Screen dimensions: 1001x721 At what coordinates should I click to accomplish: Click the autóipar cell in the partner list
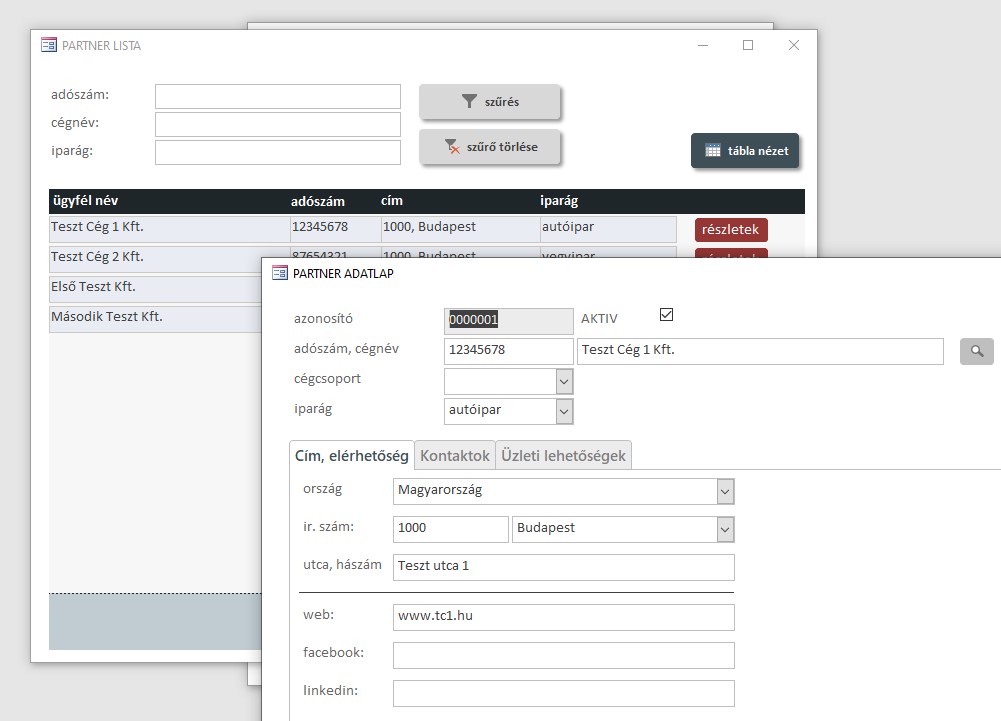point(608,229)
